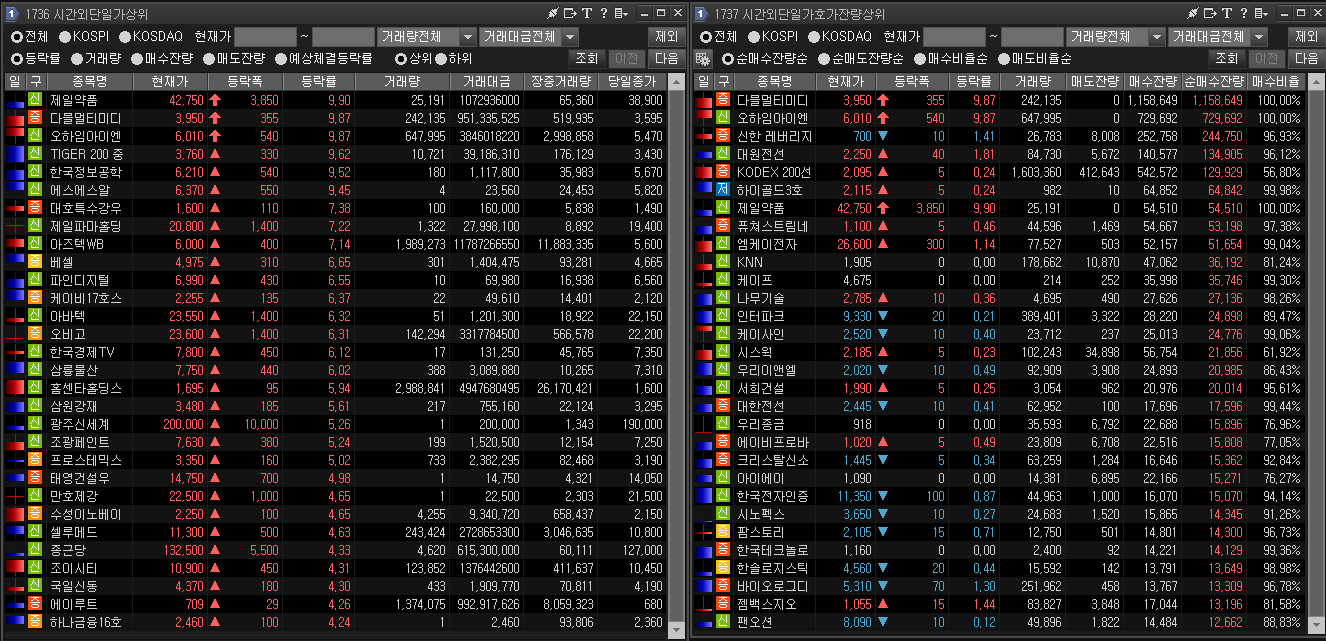This screenshot has height=641, width=1326.
Task: Click orange 증 marker on 퓨쳐스트림네 row
Action: click(723, 226)
